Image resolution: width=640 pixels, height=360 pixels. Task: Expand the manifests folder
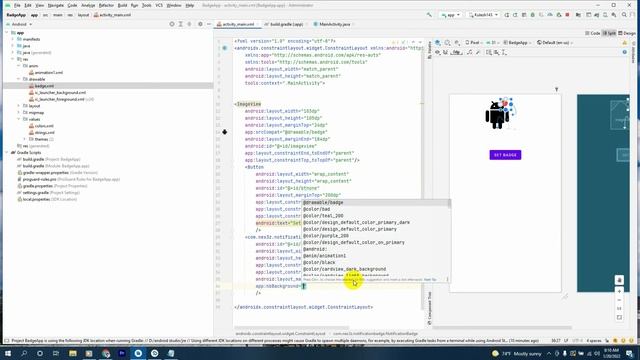click(x=13, y=39)
